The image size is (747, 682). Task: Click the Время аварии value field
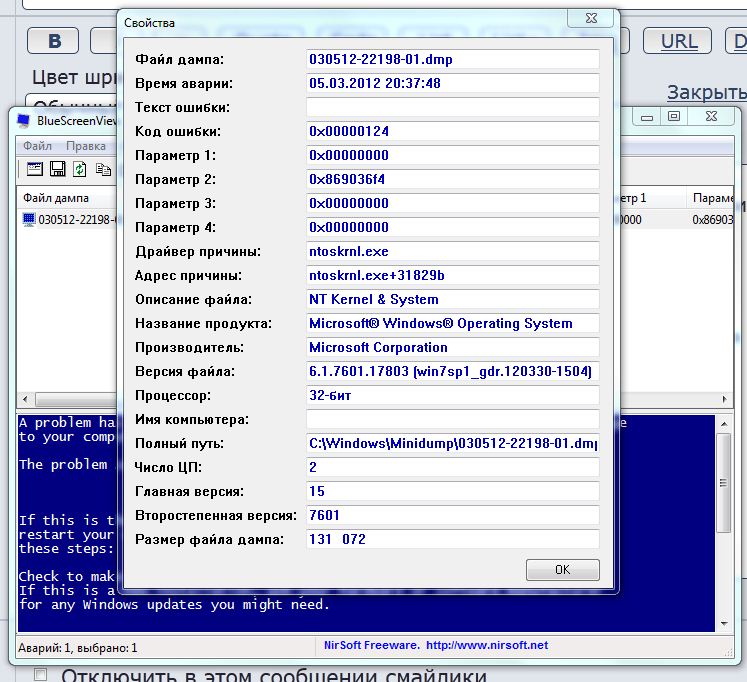(453, 83)
